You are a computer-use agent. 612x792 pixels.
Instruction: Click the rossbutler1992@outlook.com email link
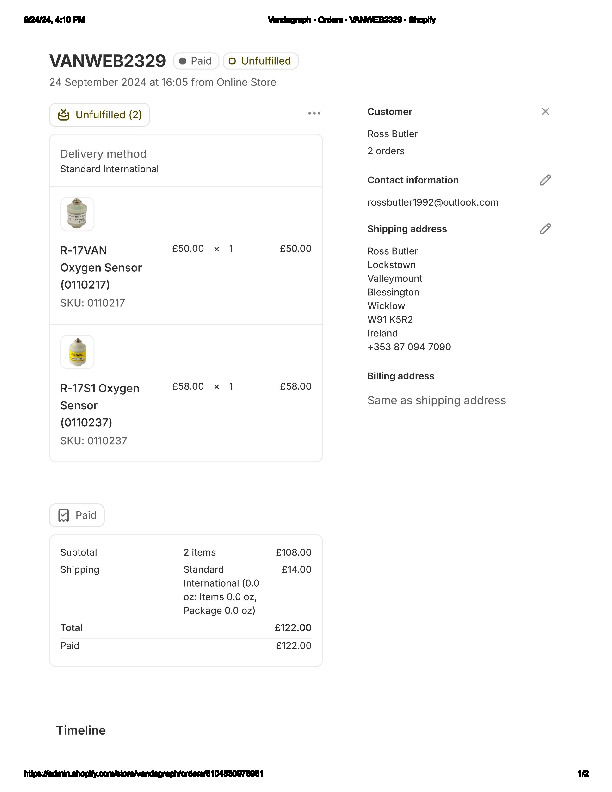pos(432,202)
